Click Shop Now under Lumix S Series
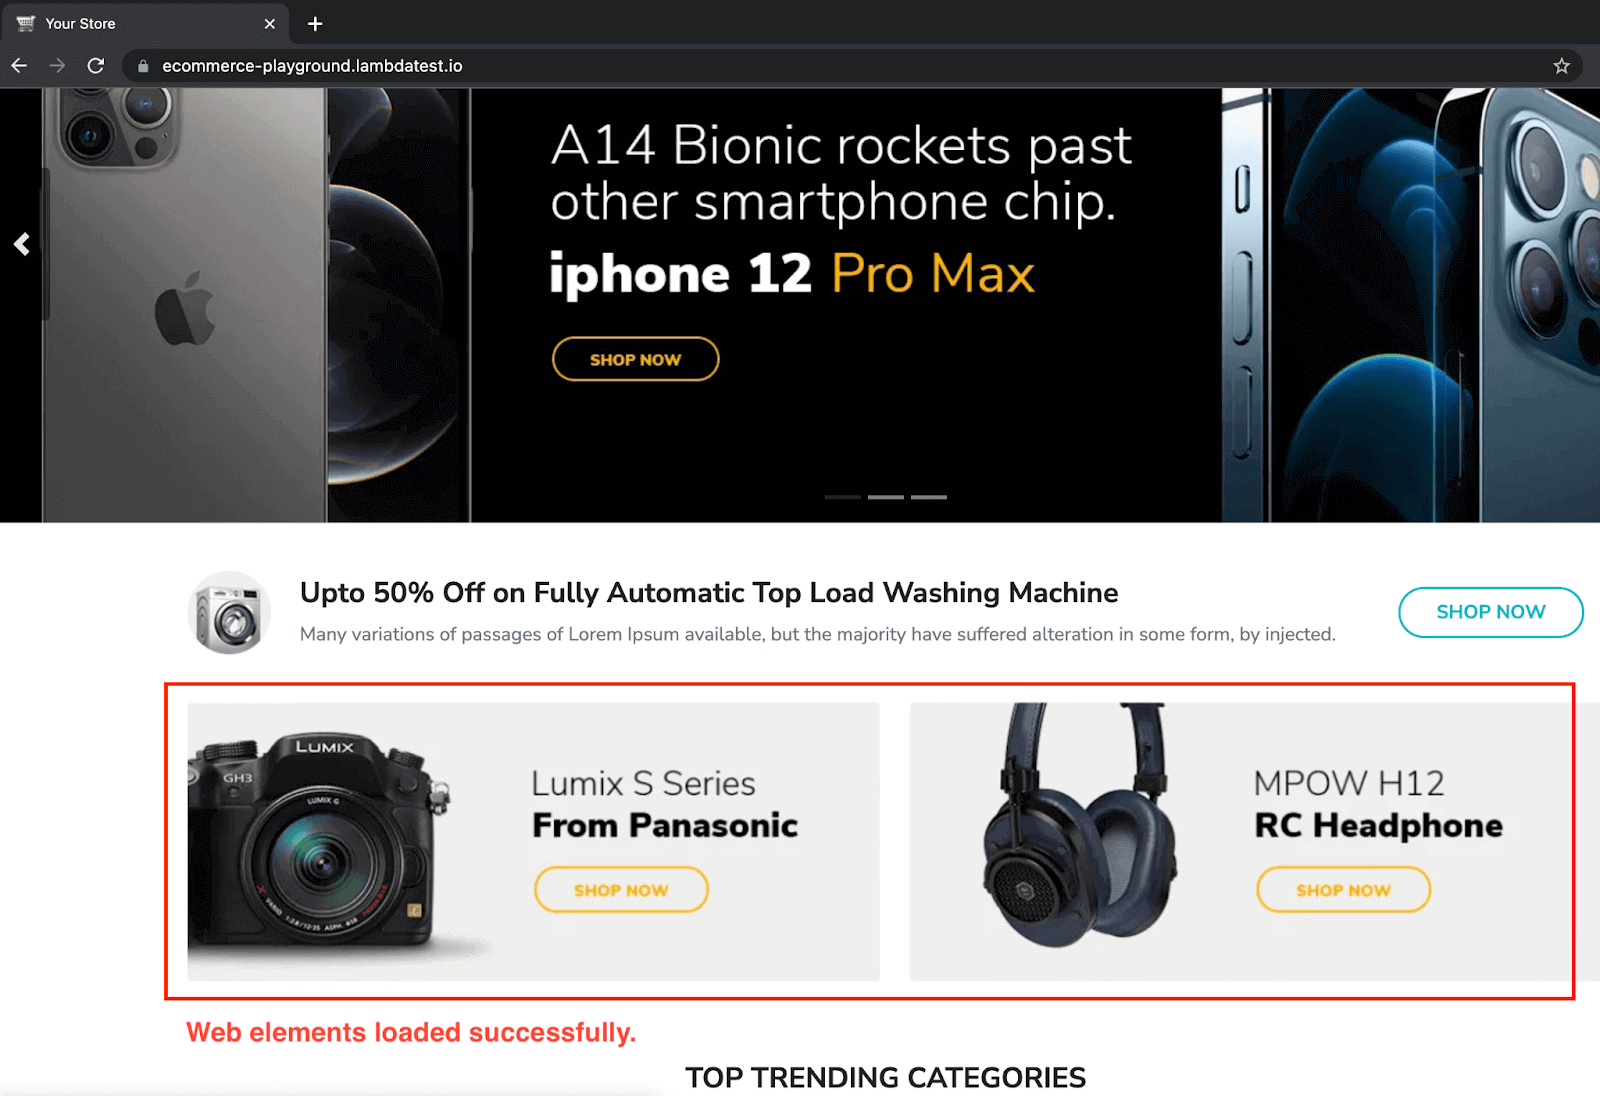This screenshot has height=1096, width=1600. tap(621, 890)
